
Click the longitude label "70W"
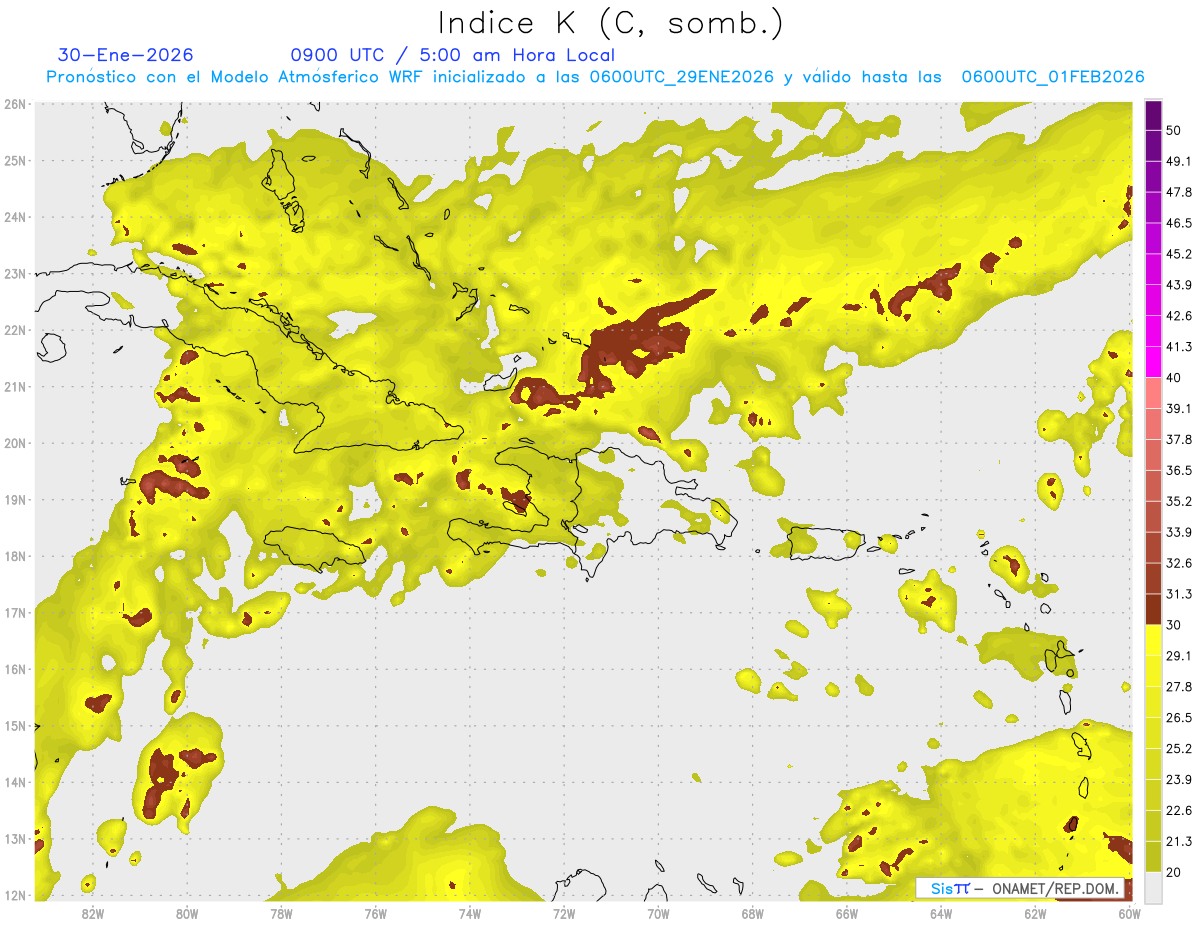coord(658,914)
